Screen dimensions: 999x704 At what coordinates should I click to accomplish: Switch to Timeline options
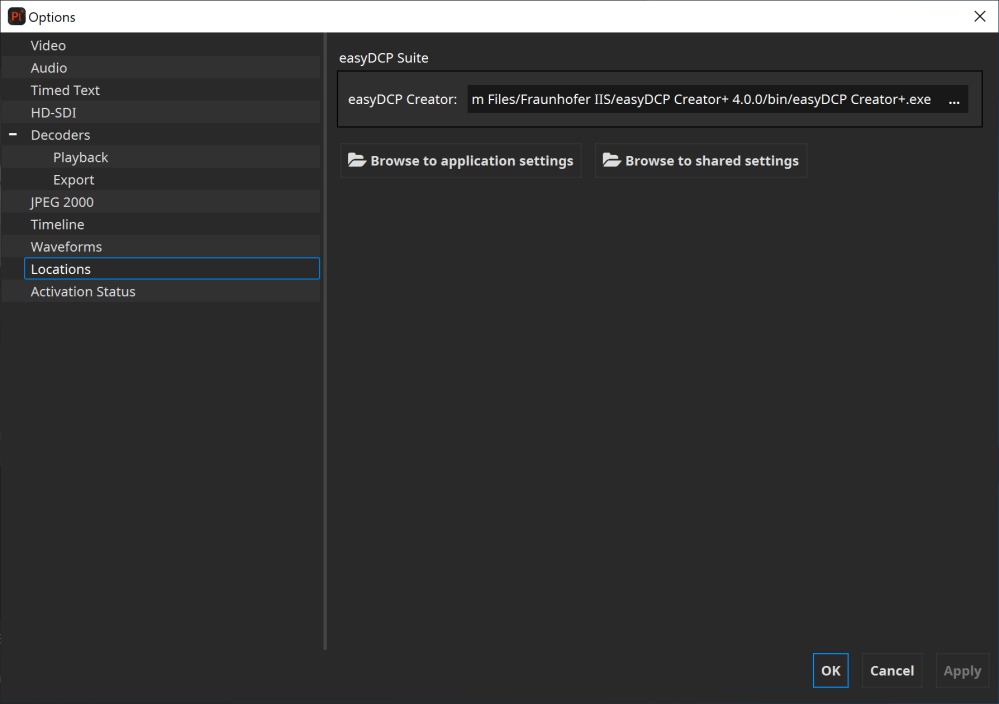57,224
